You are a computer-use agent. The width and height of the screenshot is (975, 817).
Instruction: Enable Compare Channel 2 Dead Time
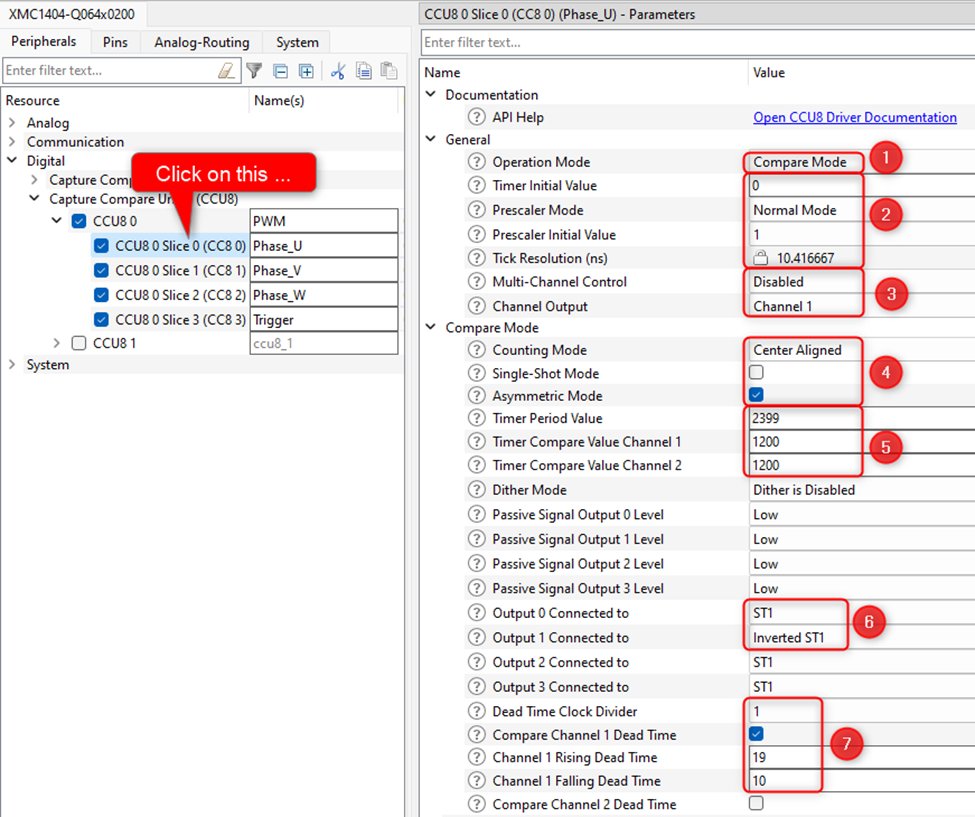pyautogui.click(x=757, y=804)
